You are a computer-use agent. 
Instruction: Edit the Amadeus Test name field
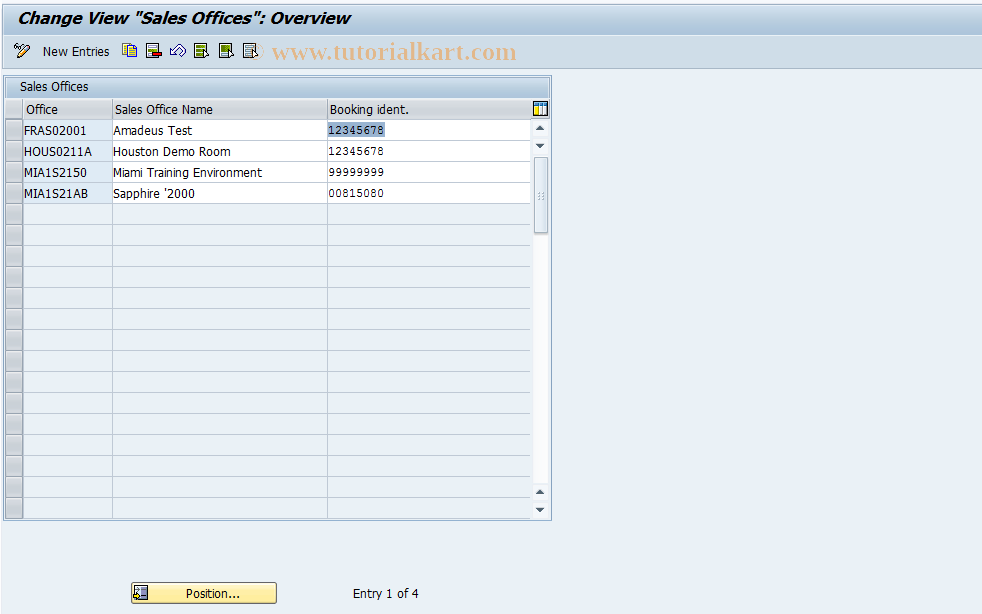[x=220, y=130]
